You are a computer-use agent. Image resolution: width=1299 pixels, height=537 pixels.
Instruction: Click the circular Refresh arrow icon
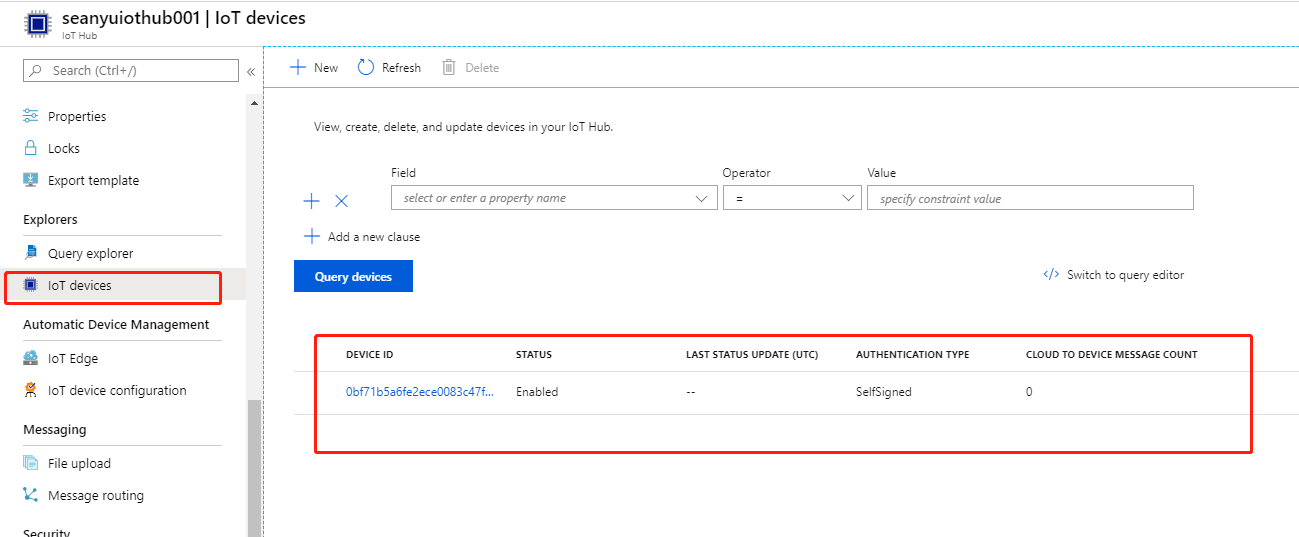click(366, 67)
